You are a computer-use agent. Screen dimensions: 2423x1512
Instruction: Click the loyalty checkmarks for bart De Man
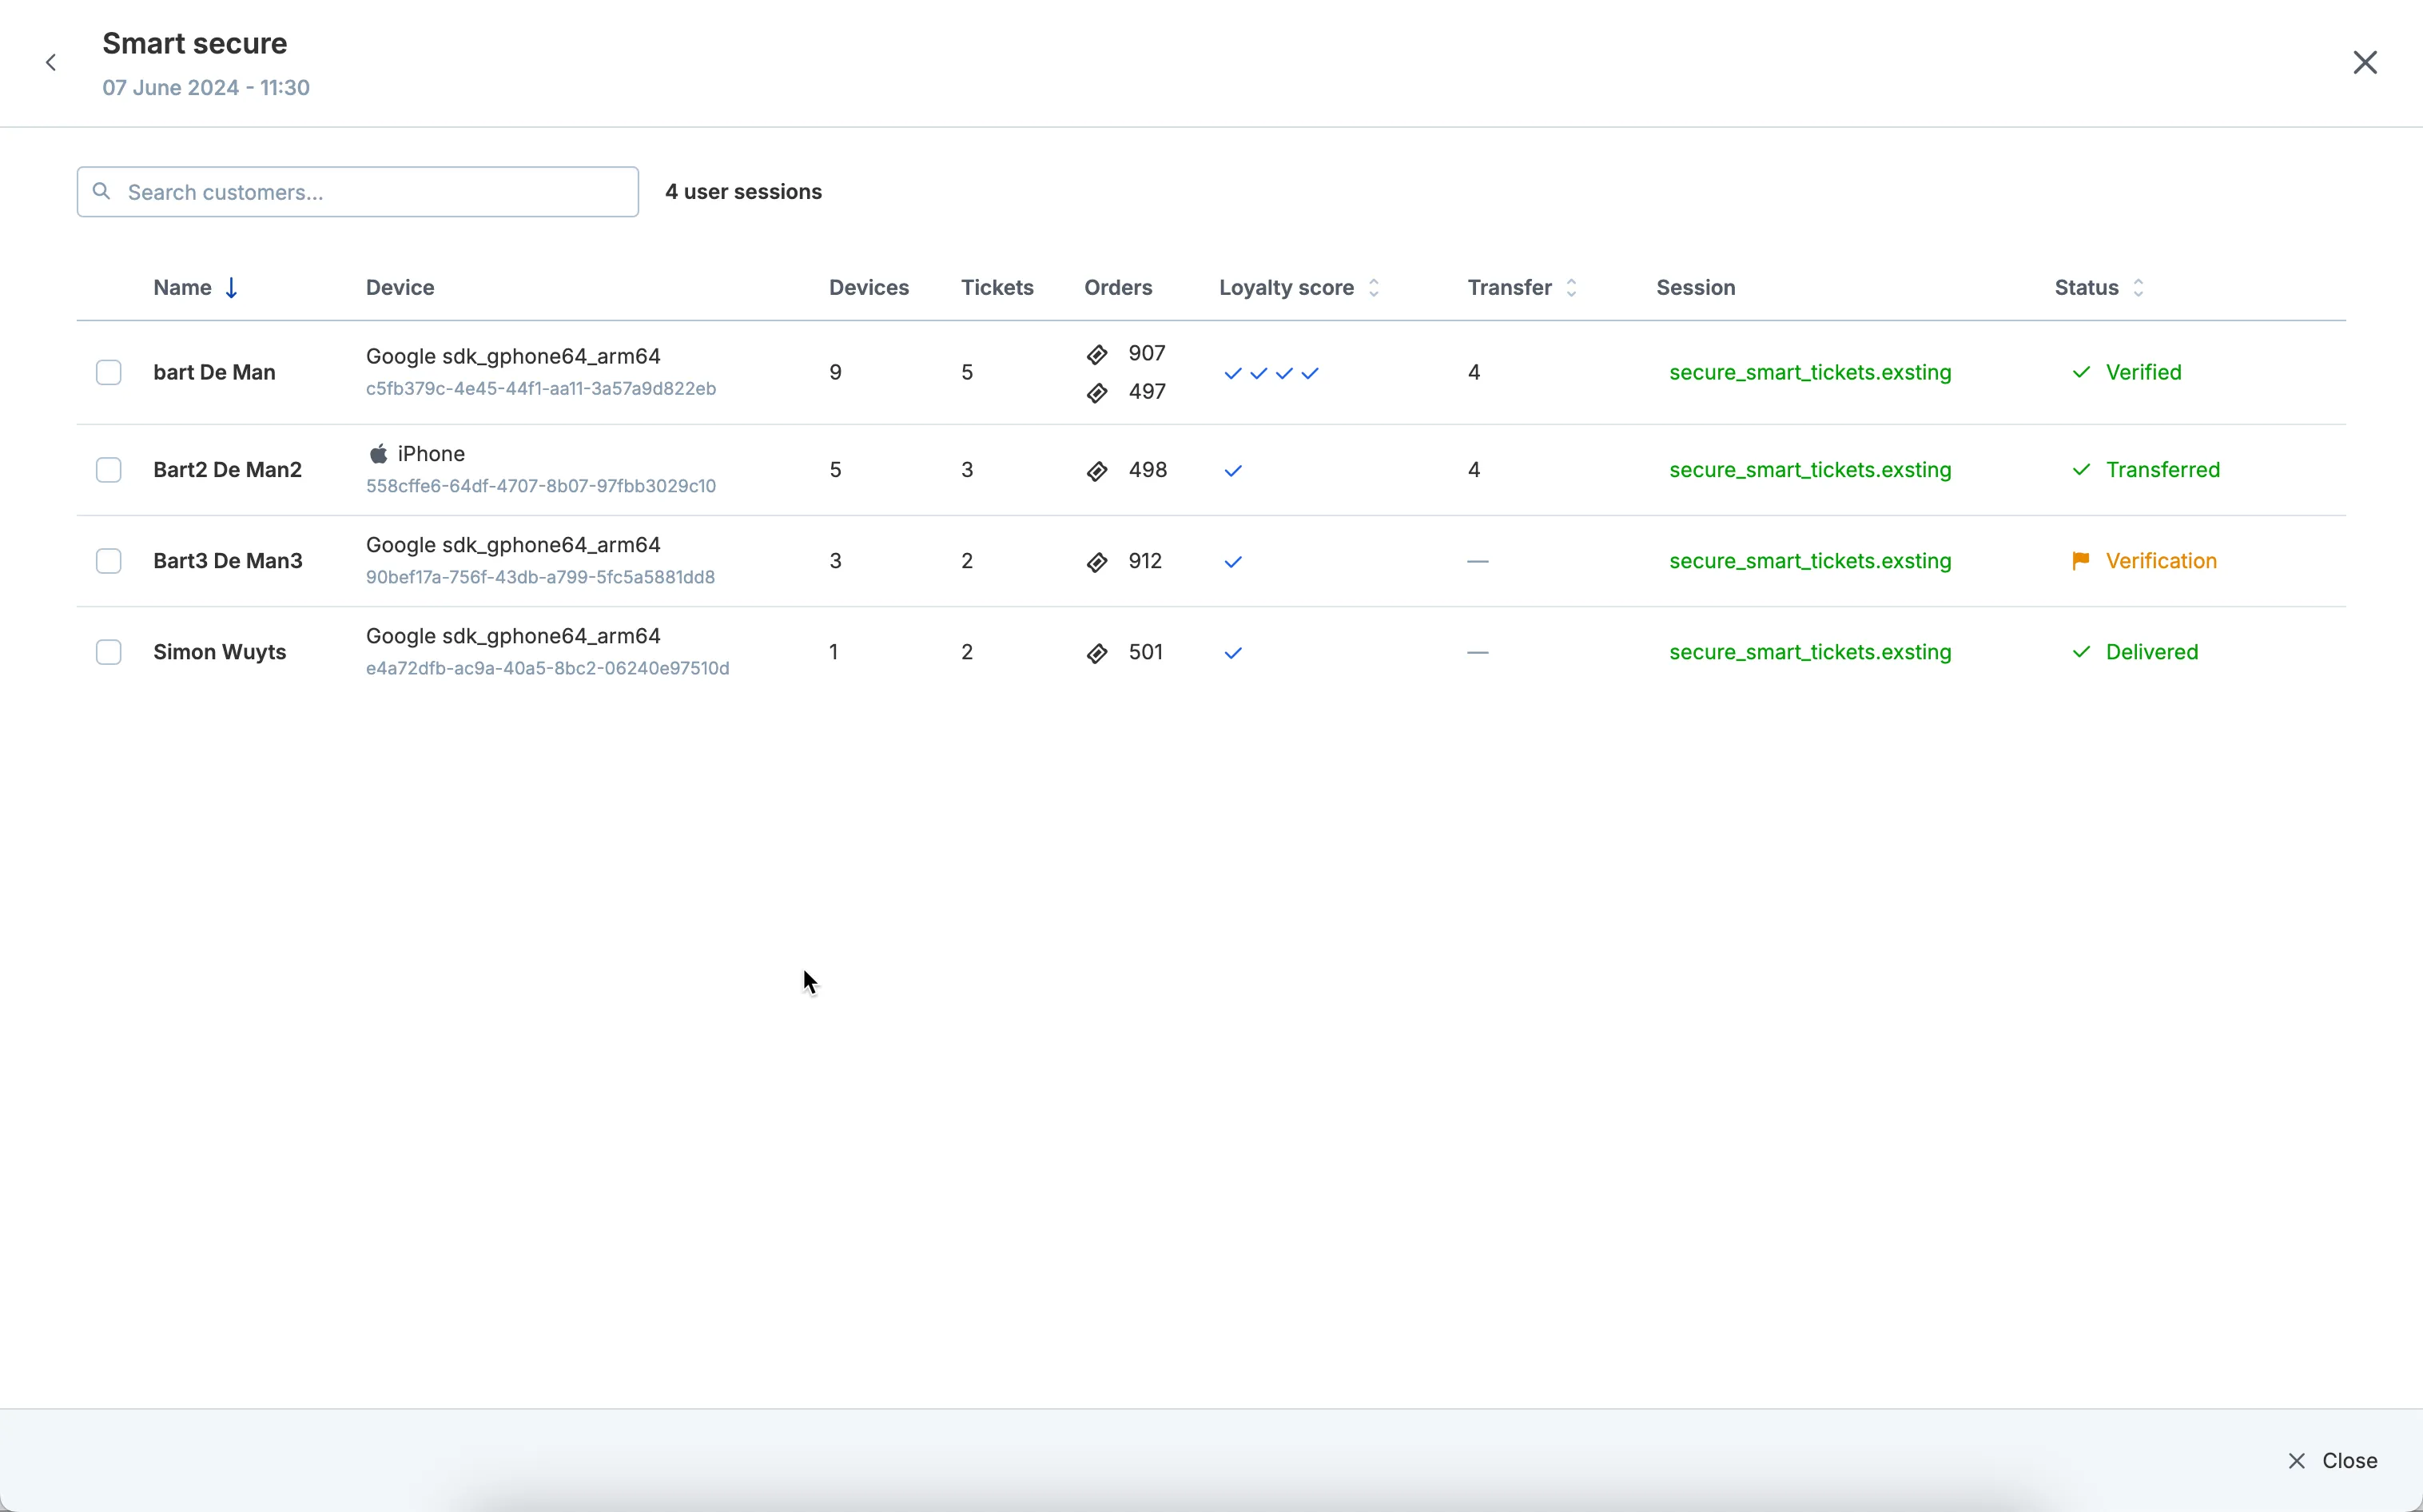pyautogui.click(x=1271, y=373)
